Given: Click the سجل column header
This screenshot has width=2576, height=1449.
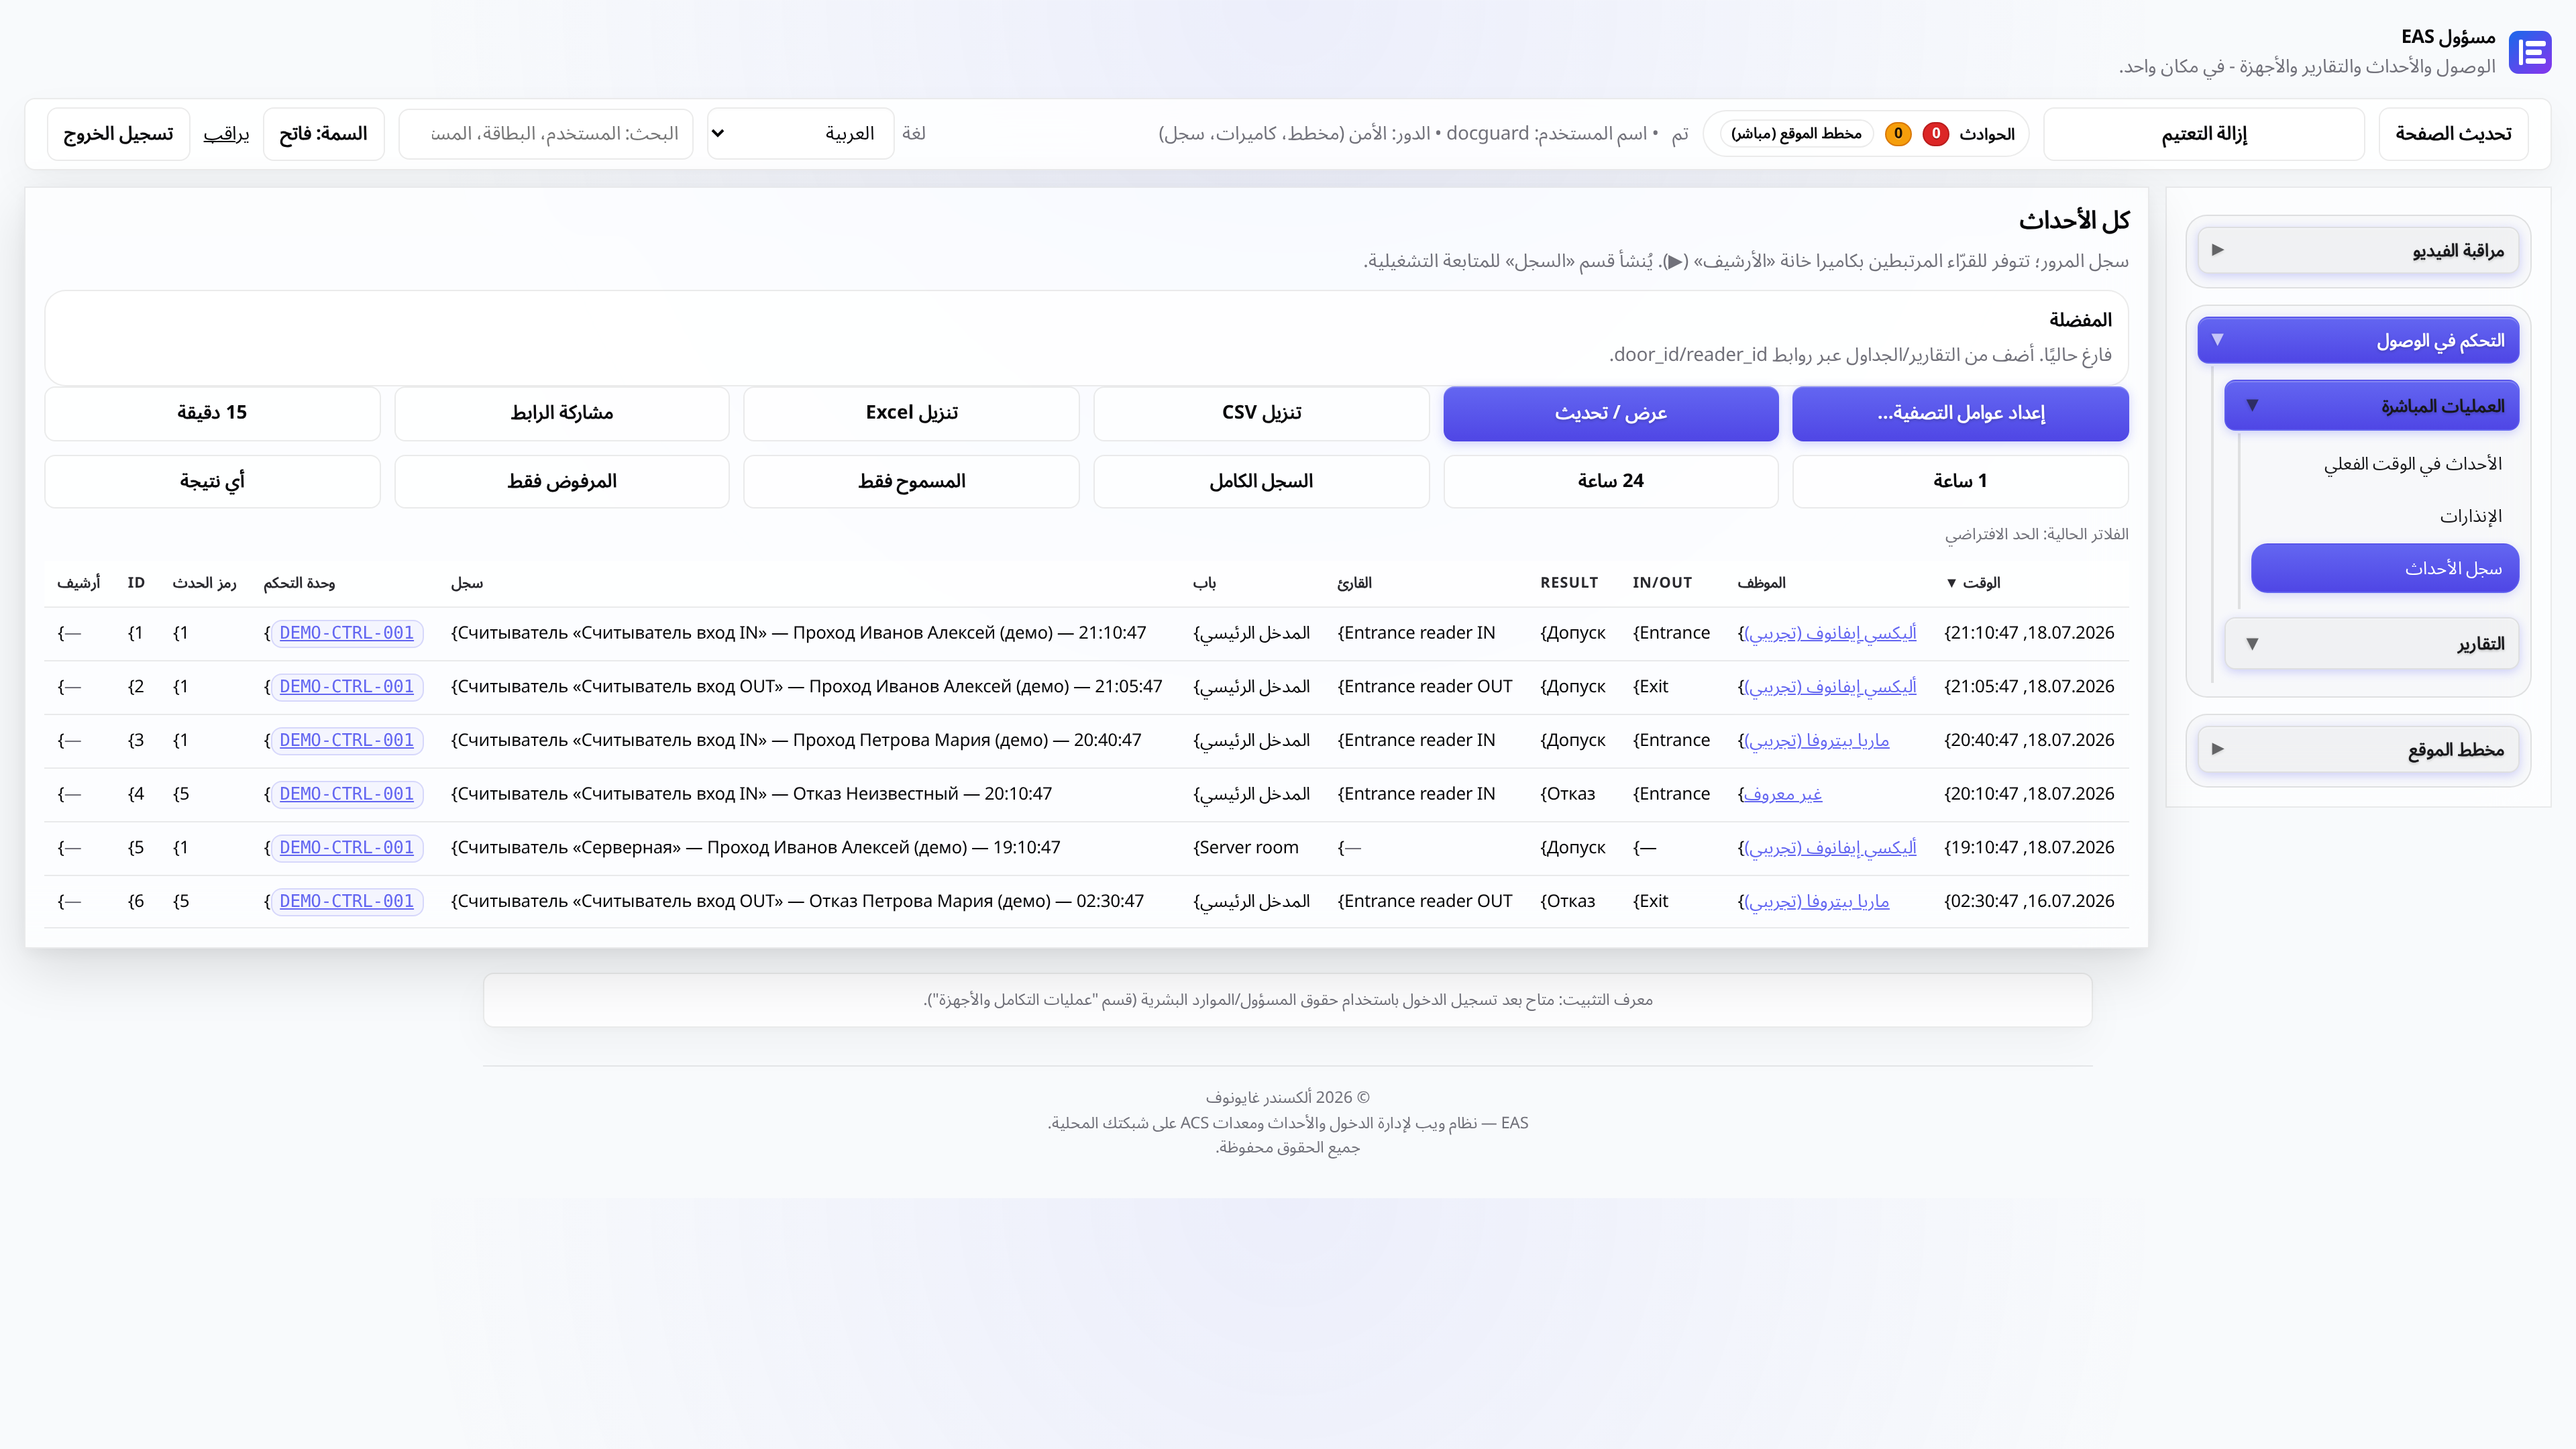Looking at the screenshot, I should tap(467, 582).
